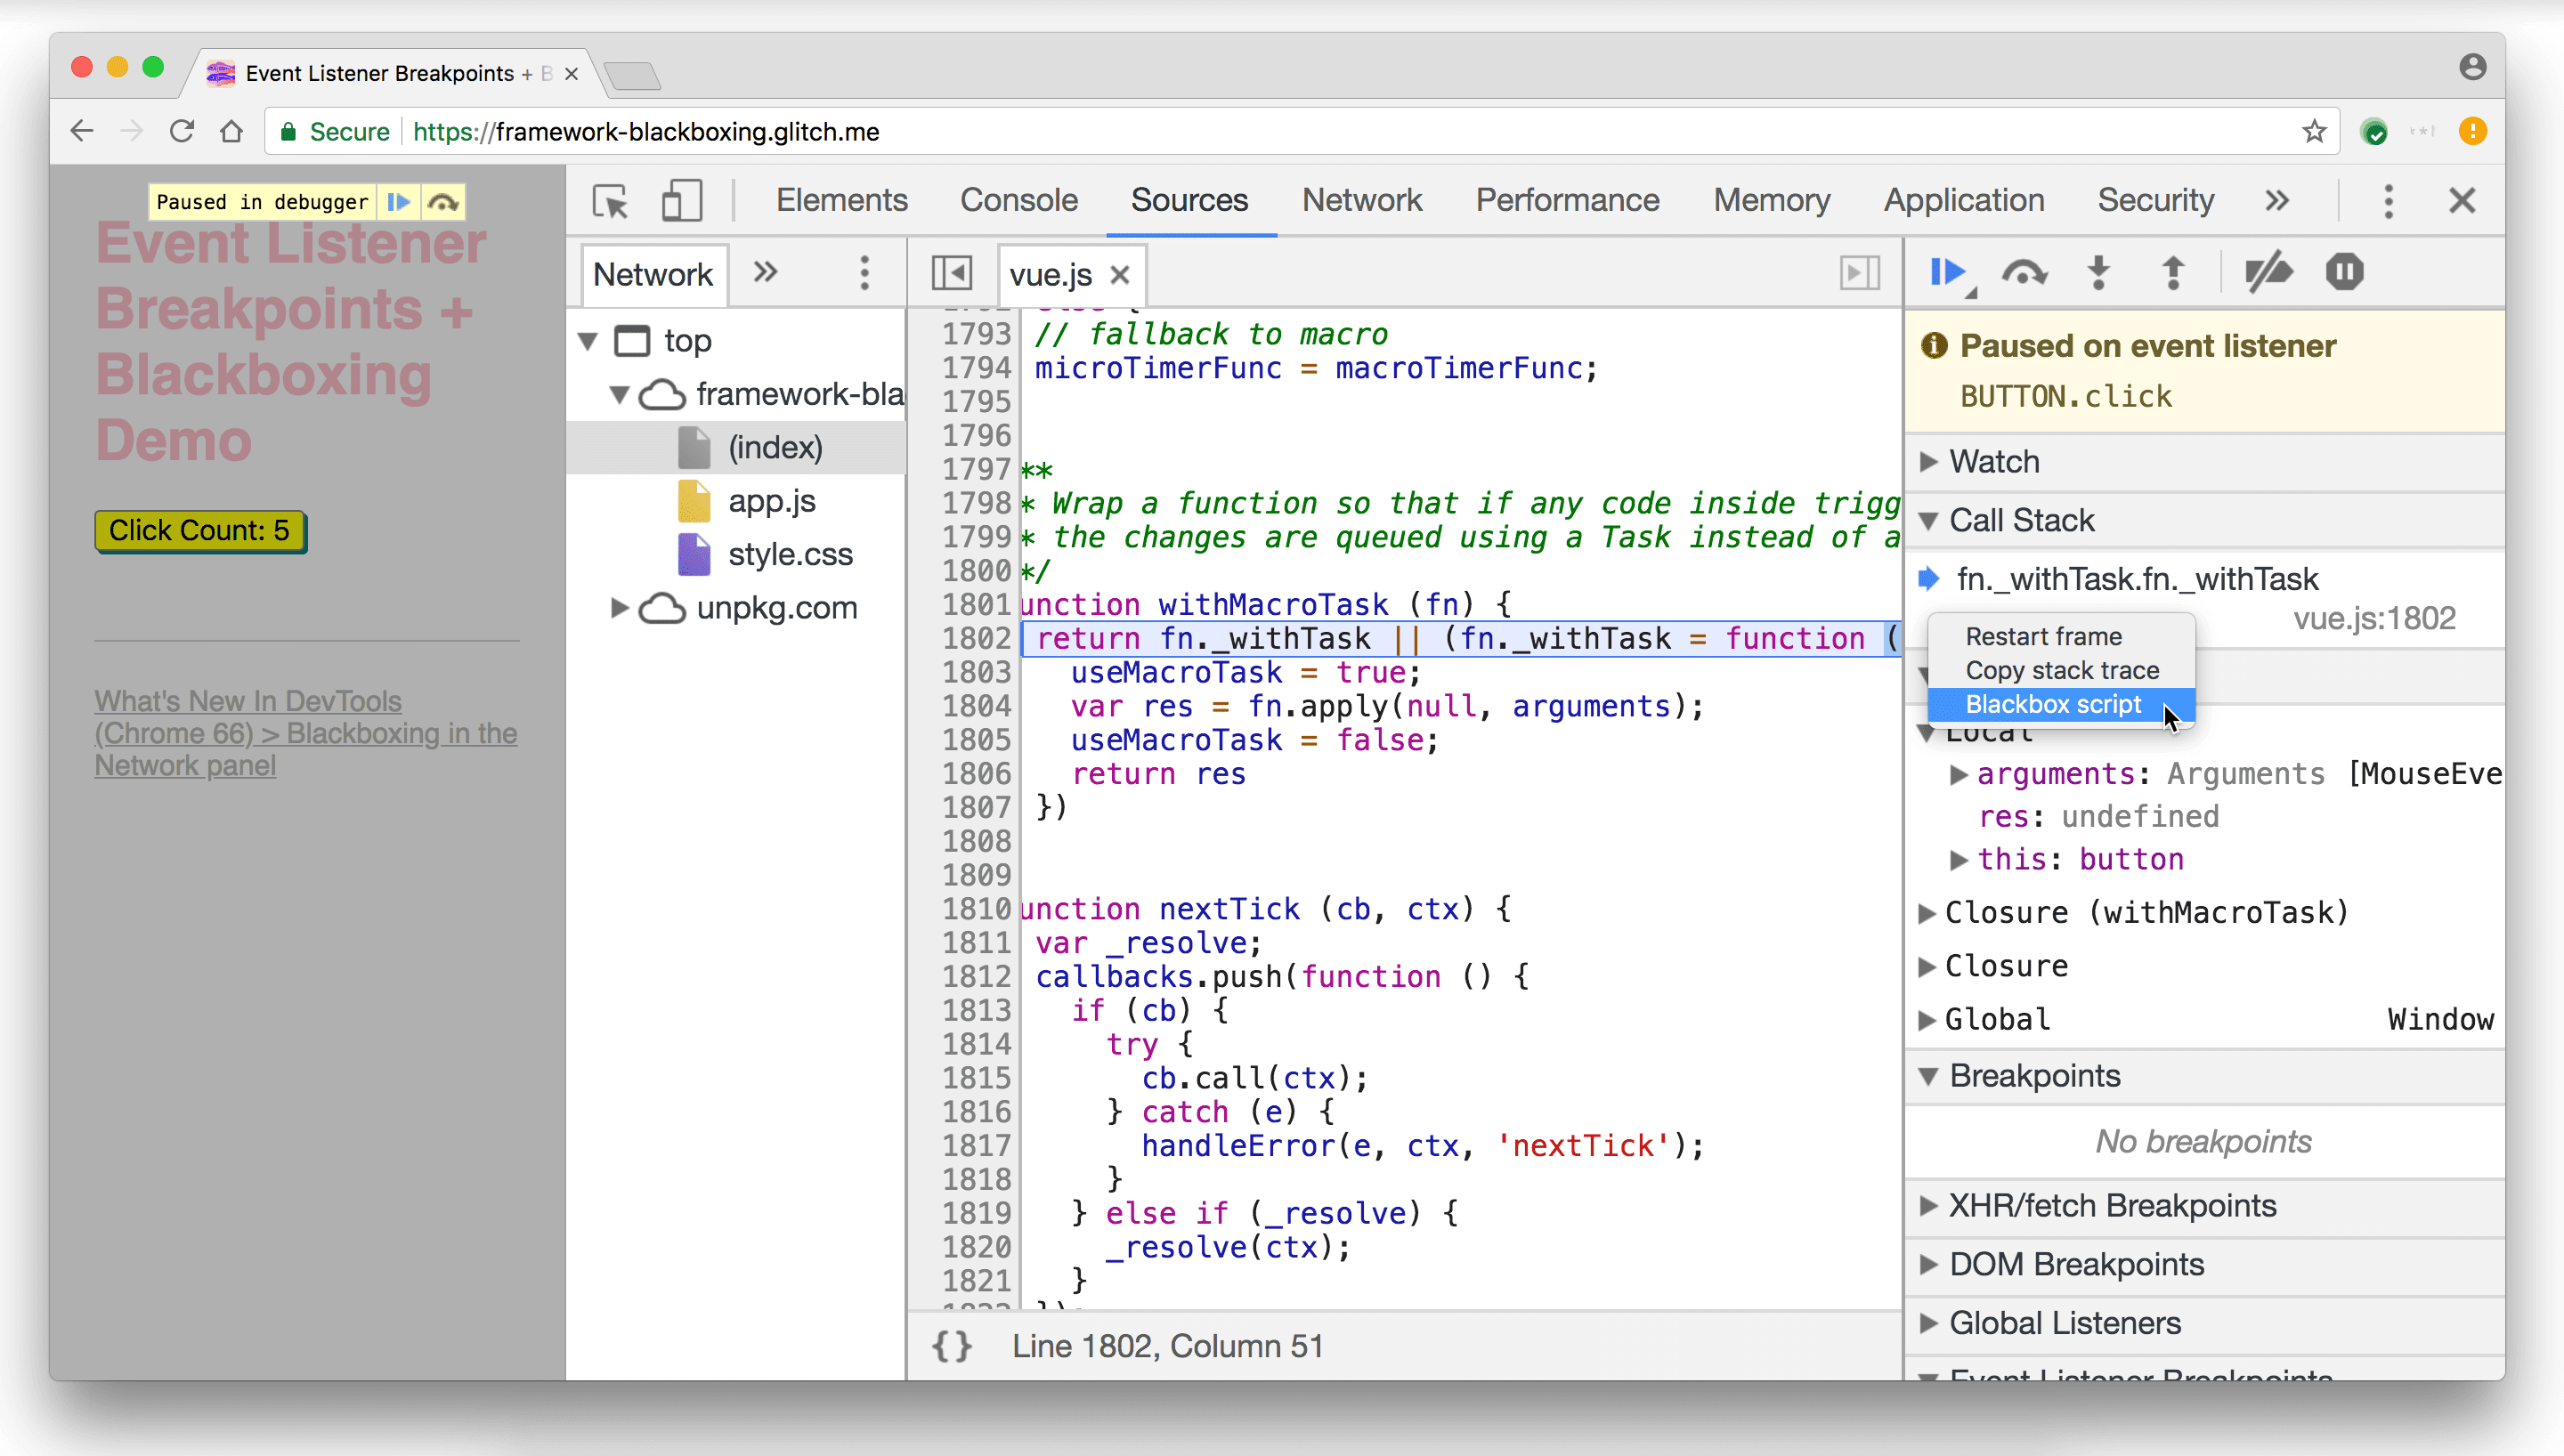Switch to the Sources panel tab
This screenshot has width=2564, height=1456.
click(x=1190, y=199)
